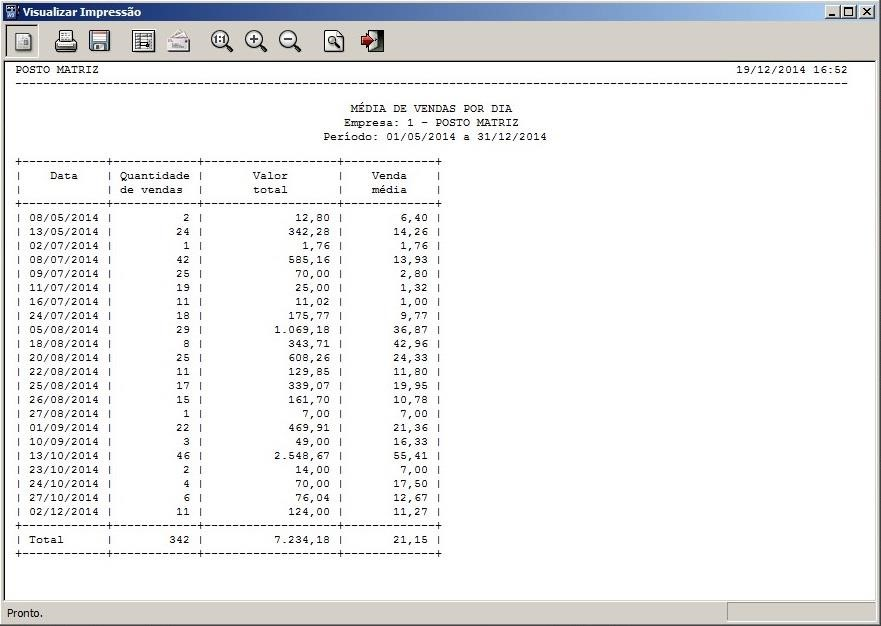Open the spreadsheet export icon
Screen dimensions: 881x626
[x=143, y=41]
